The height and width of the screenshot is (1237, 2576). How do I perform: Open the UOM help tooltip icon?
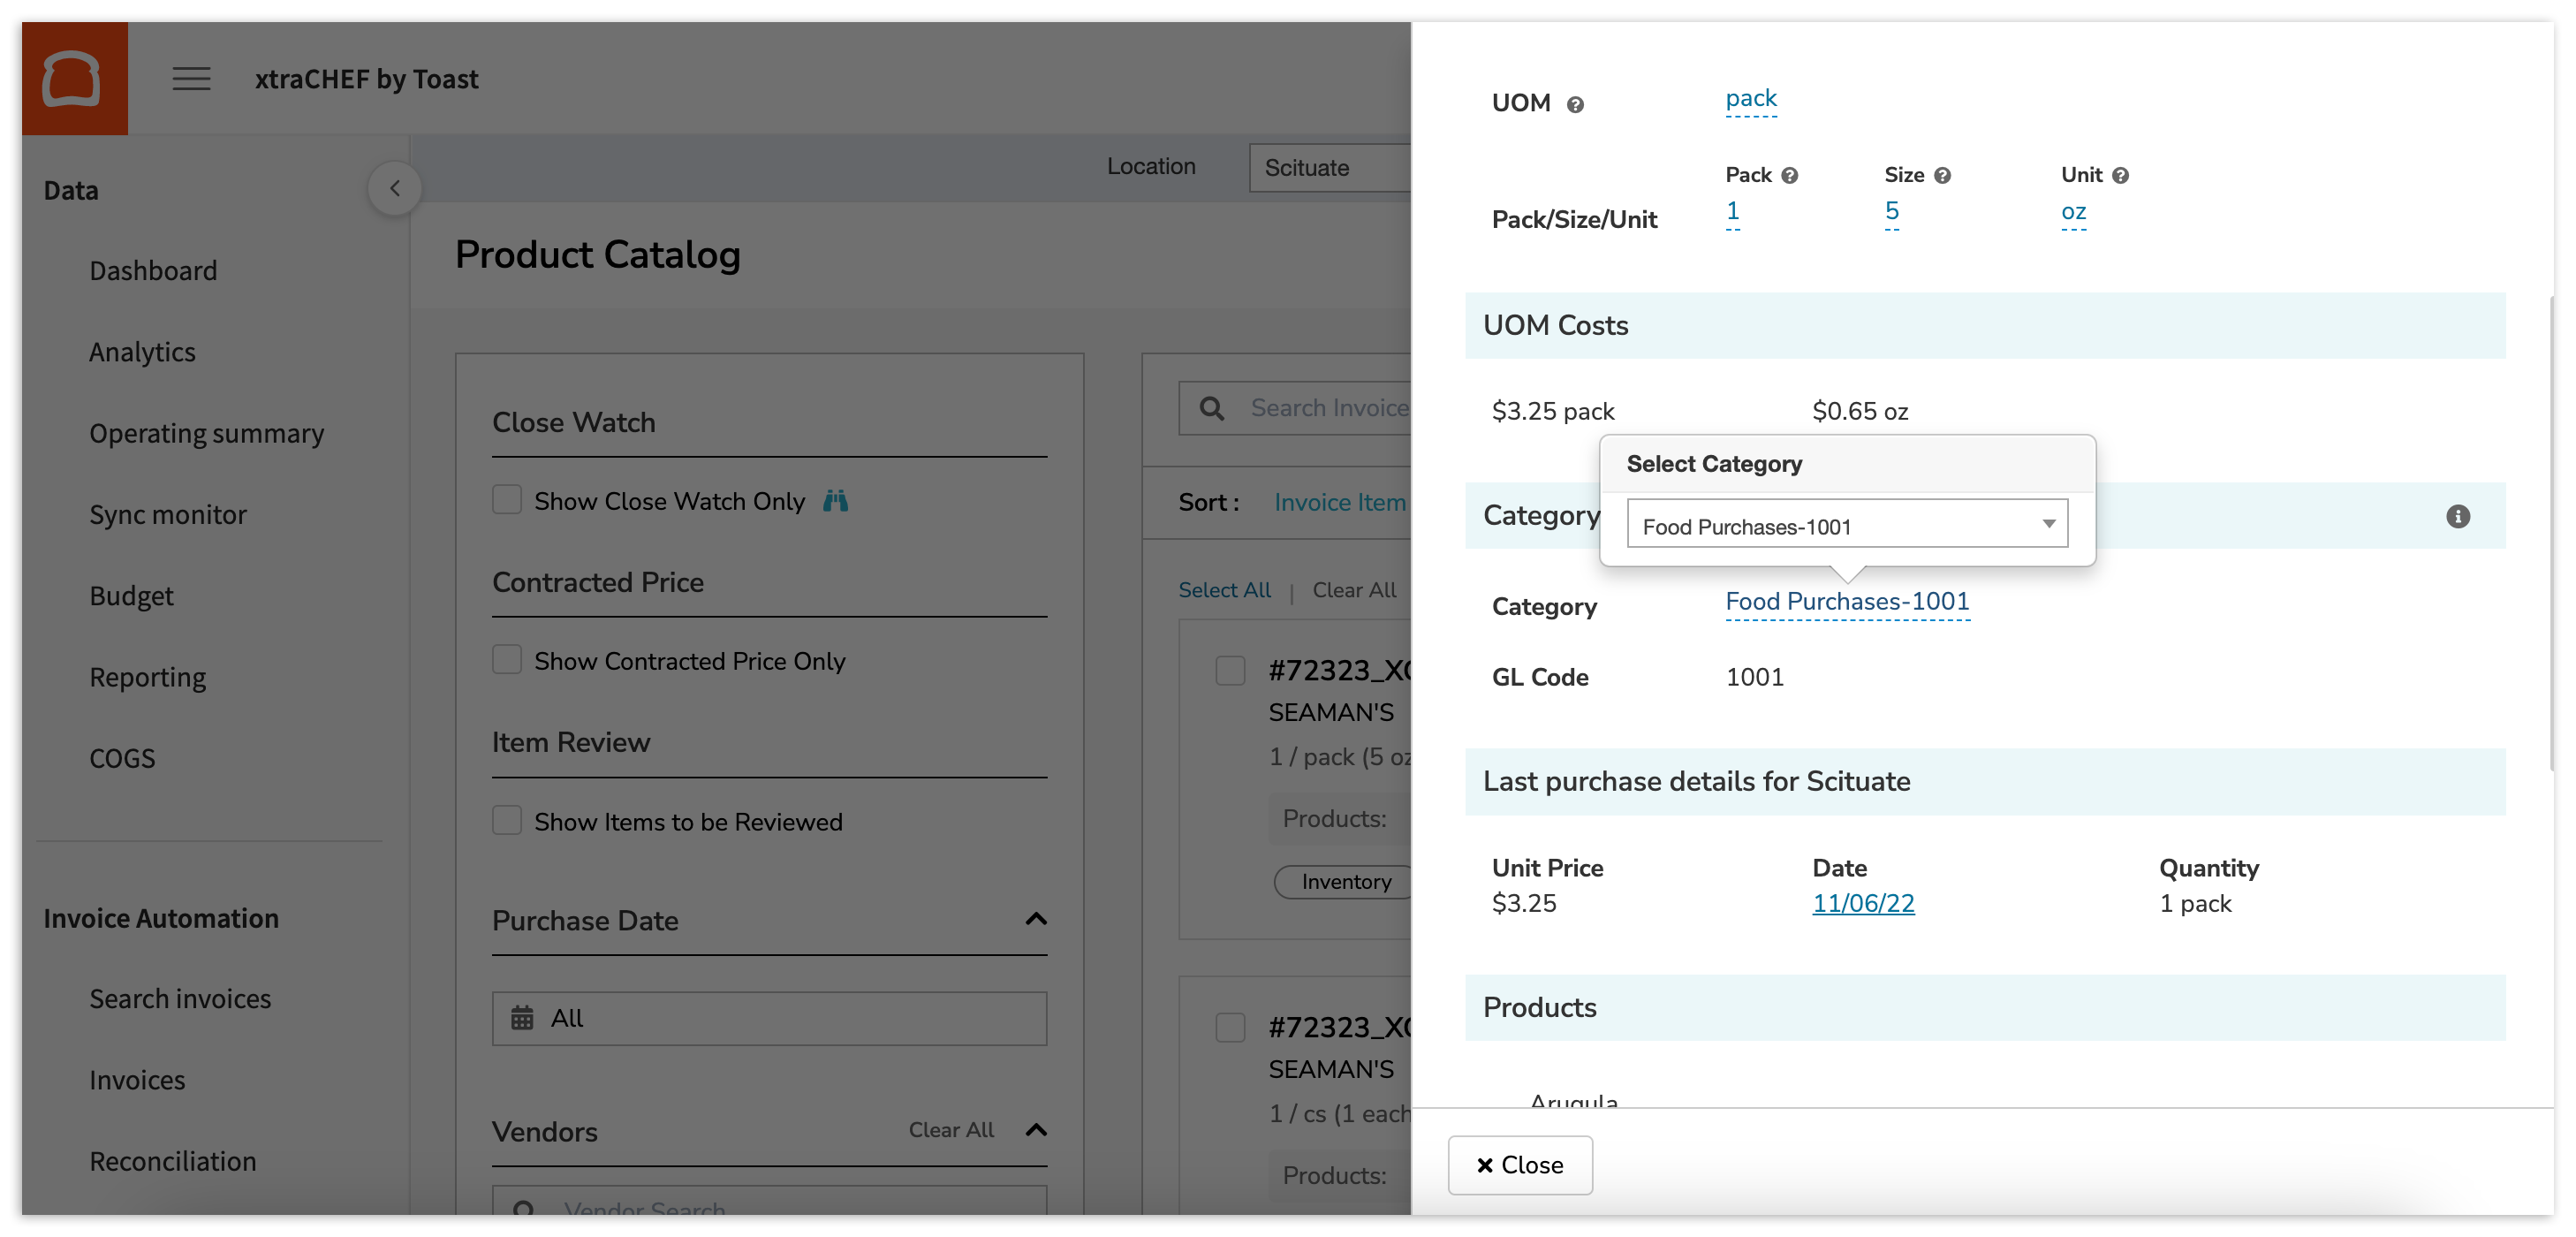pos(1575,103)
